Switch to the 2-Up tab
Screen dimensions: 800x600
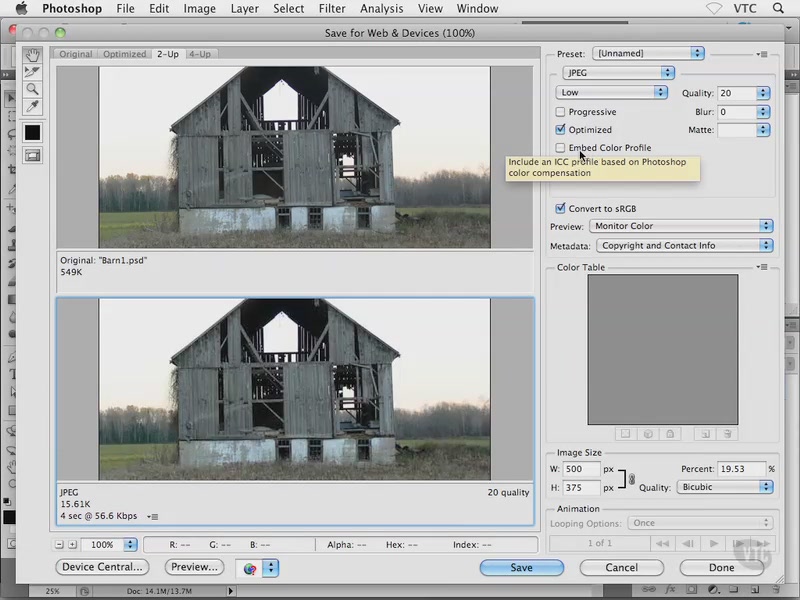[x=168, y=54]
